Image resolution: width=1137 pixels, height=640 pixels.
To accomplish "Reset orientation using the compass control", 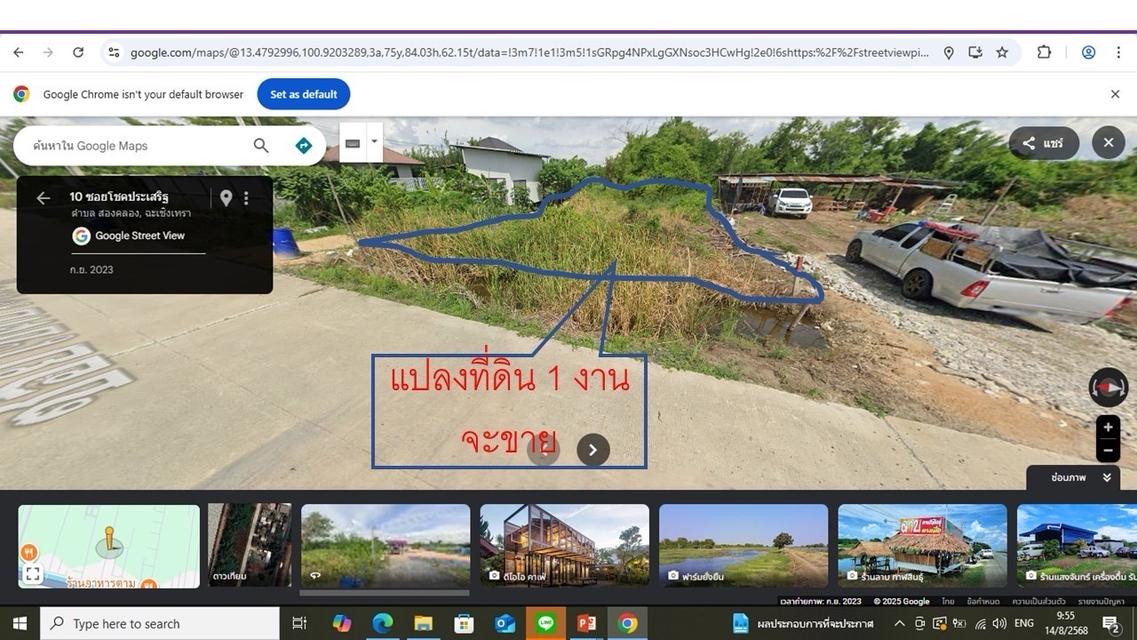I will coord(1108,387).
